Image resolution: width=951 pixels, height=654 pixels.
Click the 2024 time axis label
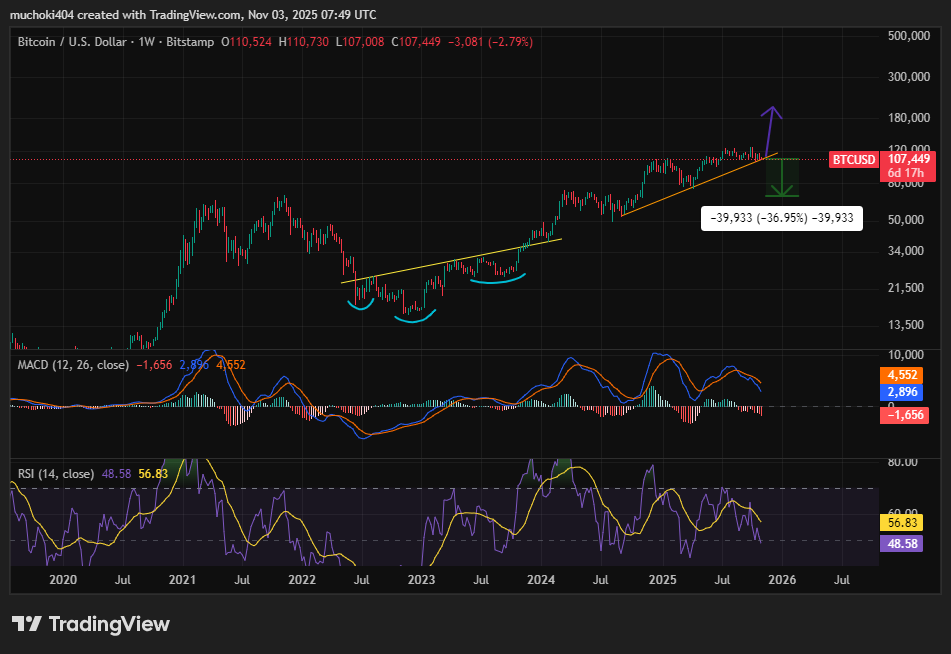pos(541,580)
